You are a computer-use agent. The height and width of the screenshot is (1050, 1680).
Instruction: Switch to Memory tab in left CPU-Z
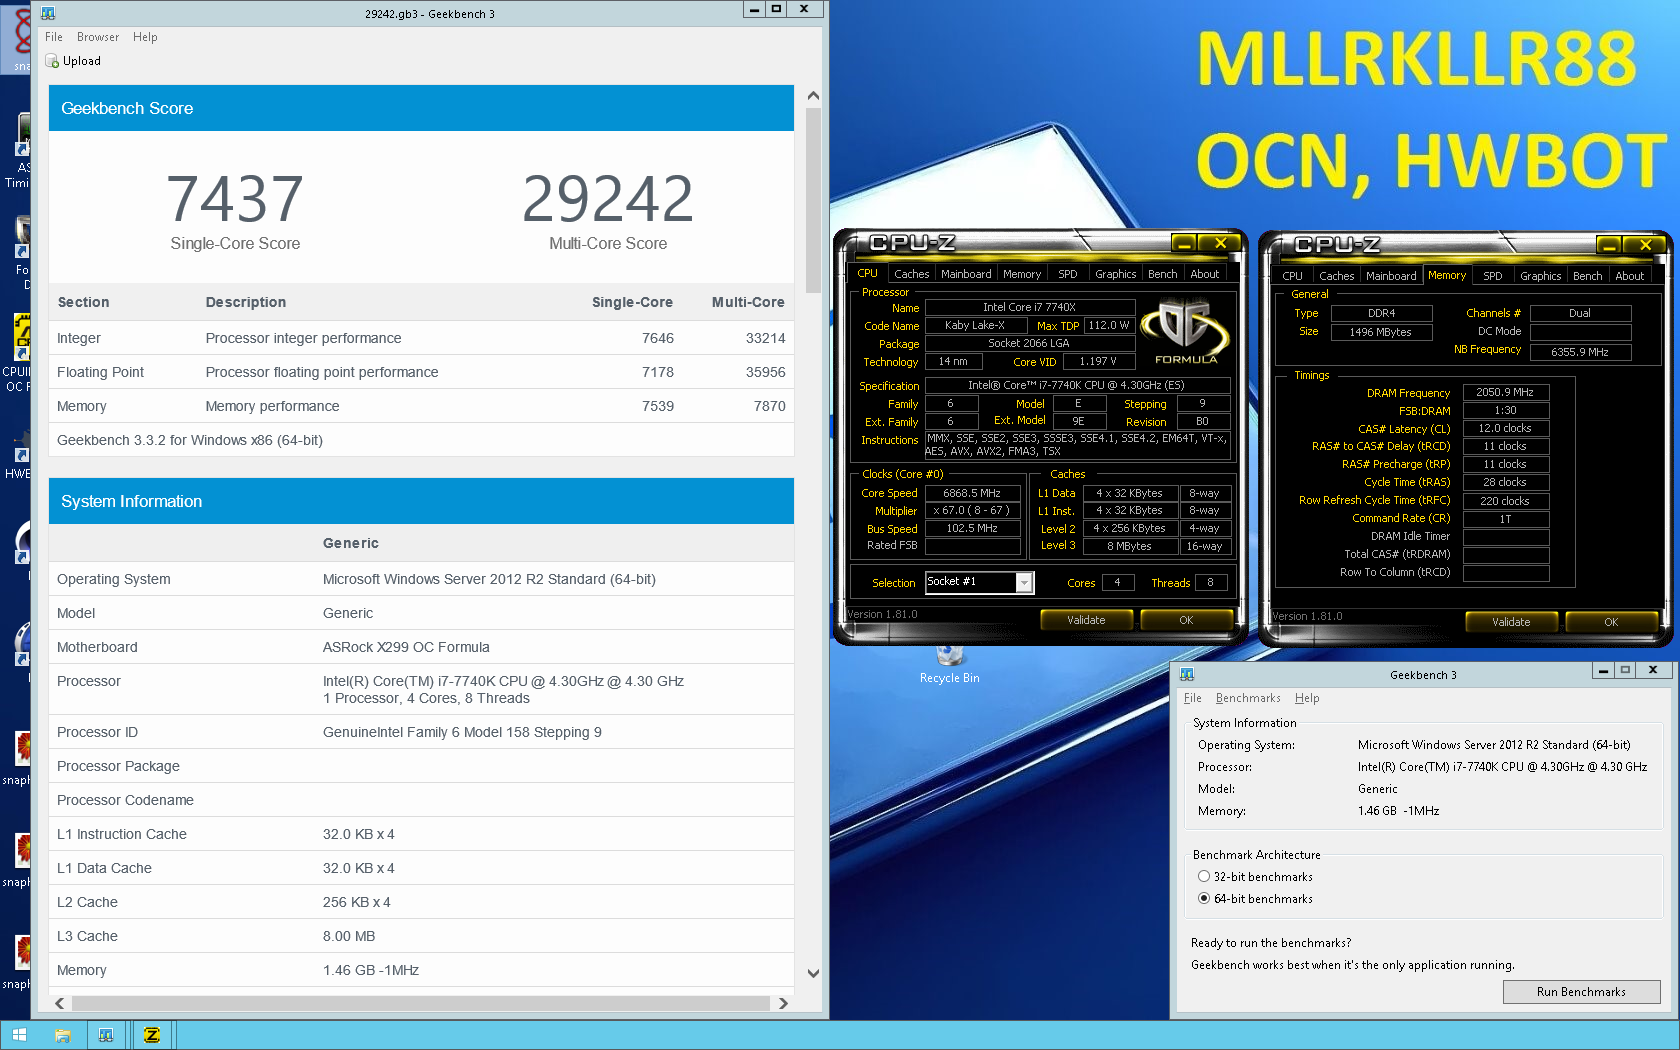pyautogui.click(x=1022, y=274)
